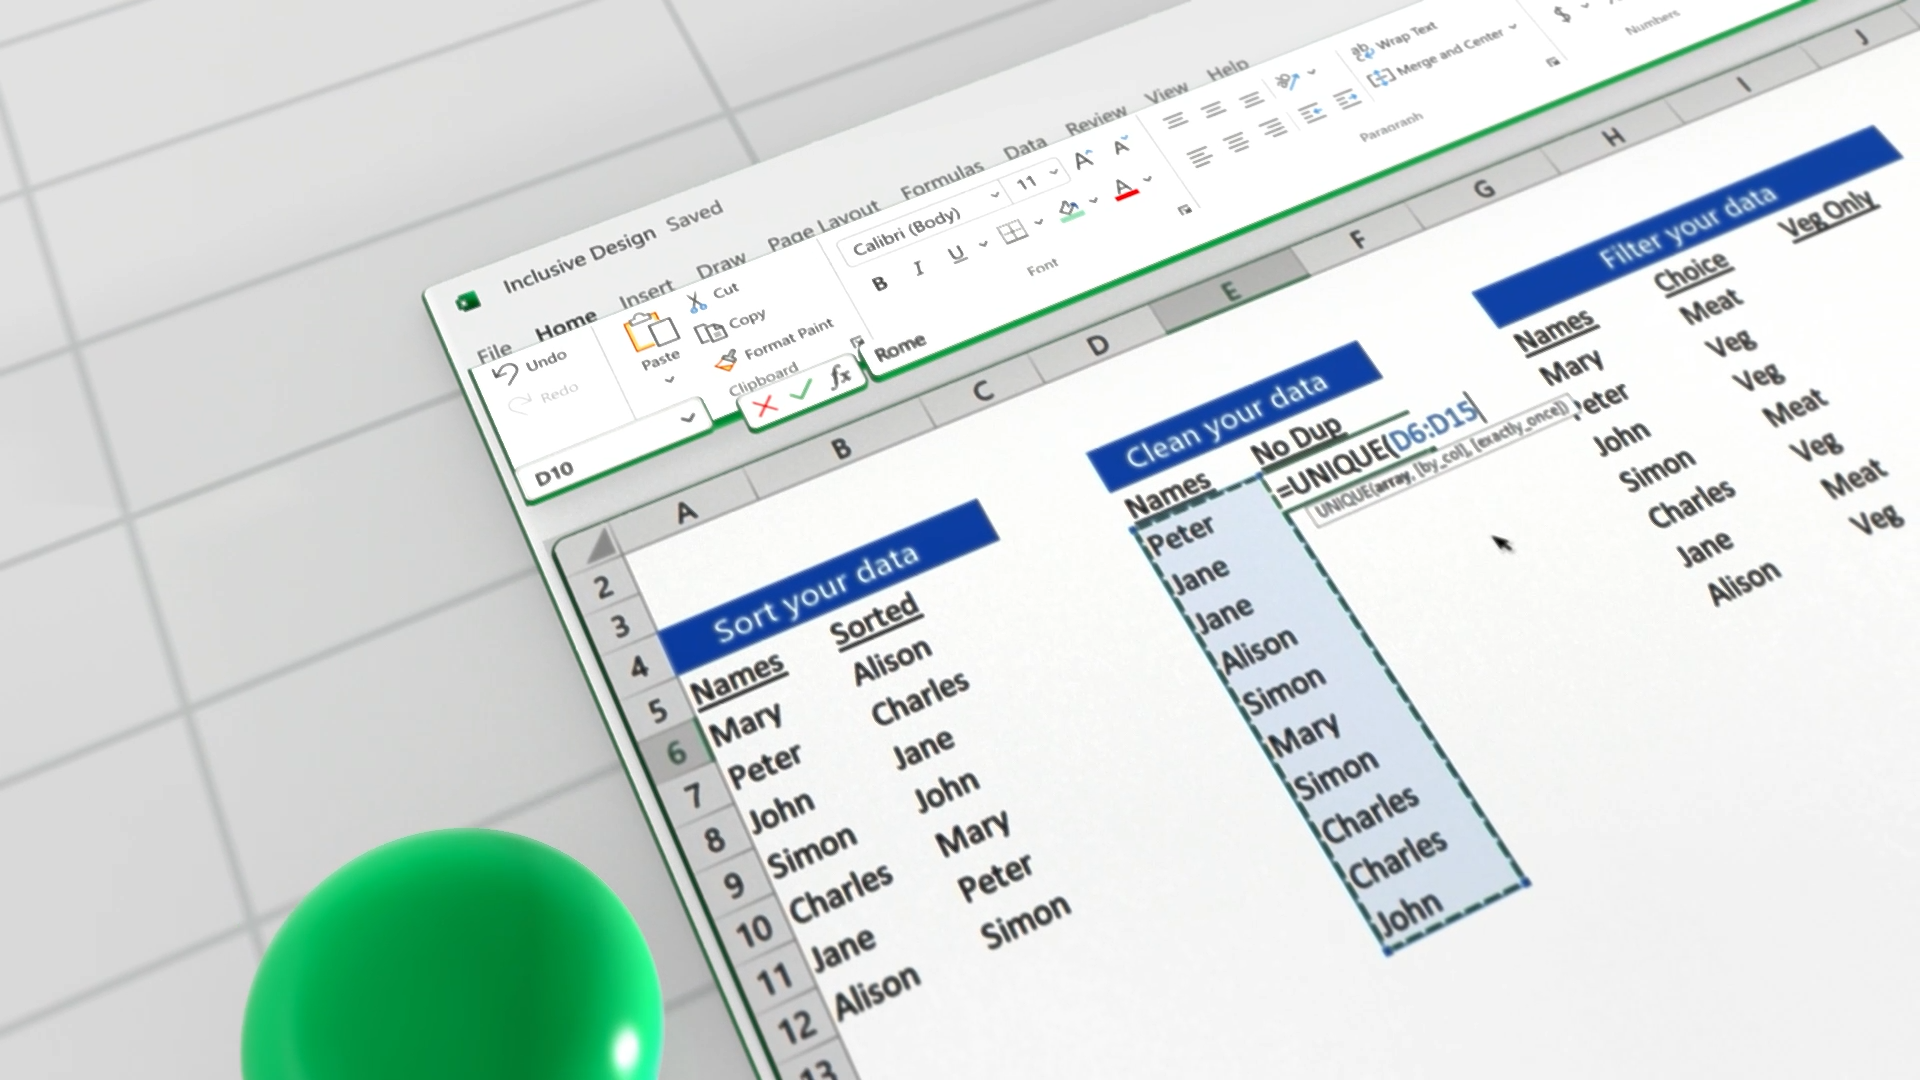Switch to the Draw tab

click(721, 265)
